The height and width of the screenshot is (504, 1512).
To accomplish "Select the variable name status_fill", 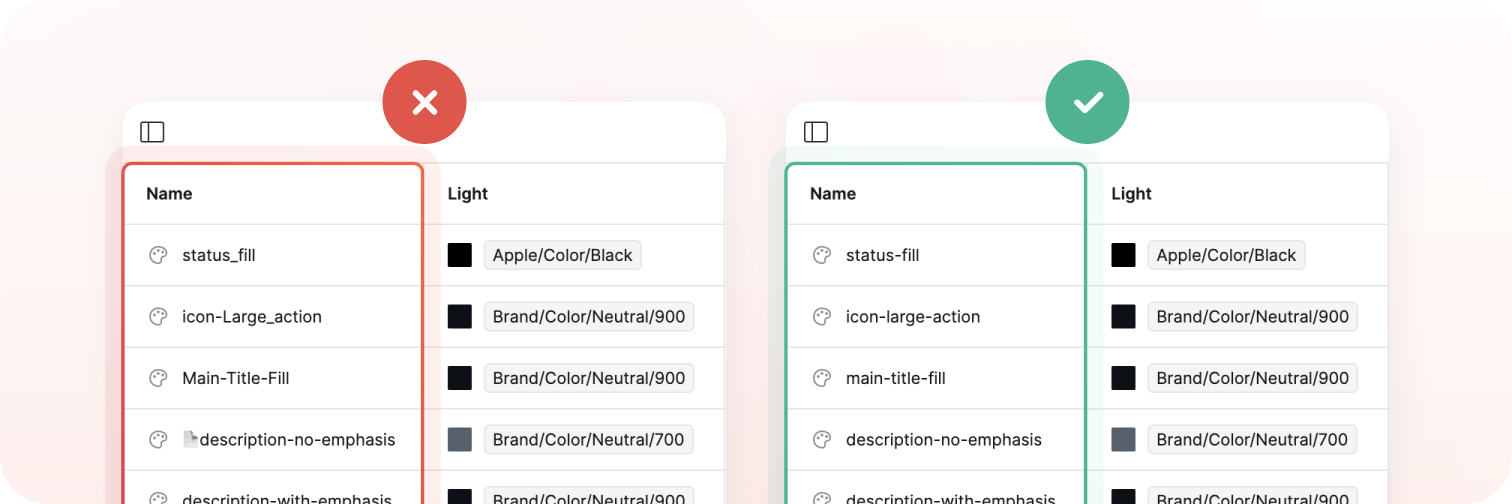I will pos(219,255).
